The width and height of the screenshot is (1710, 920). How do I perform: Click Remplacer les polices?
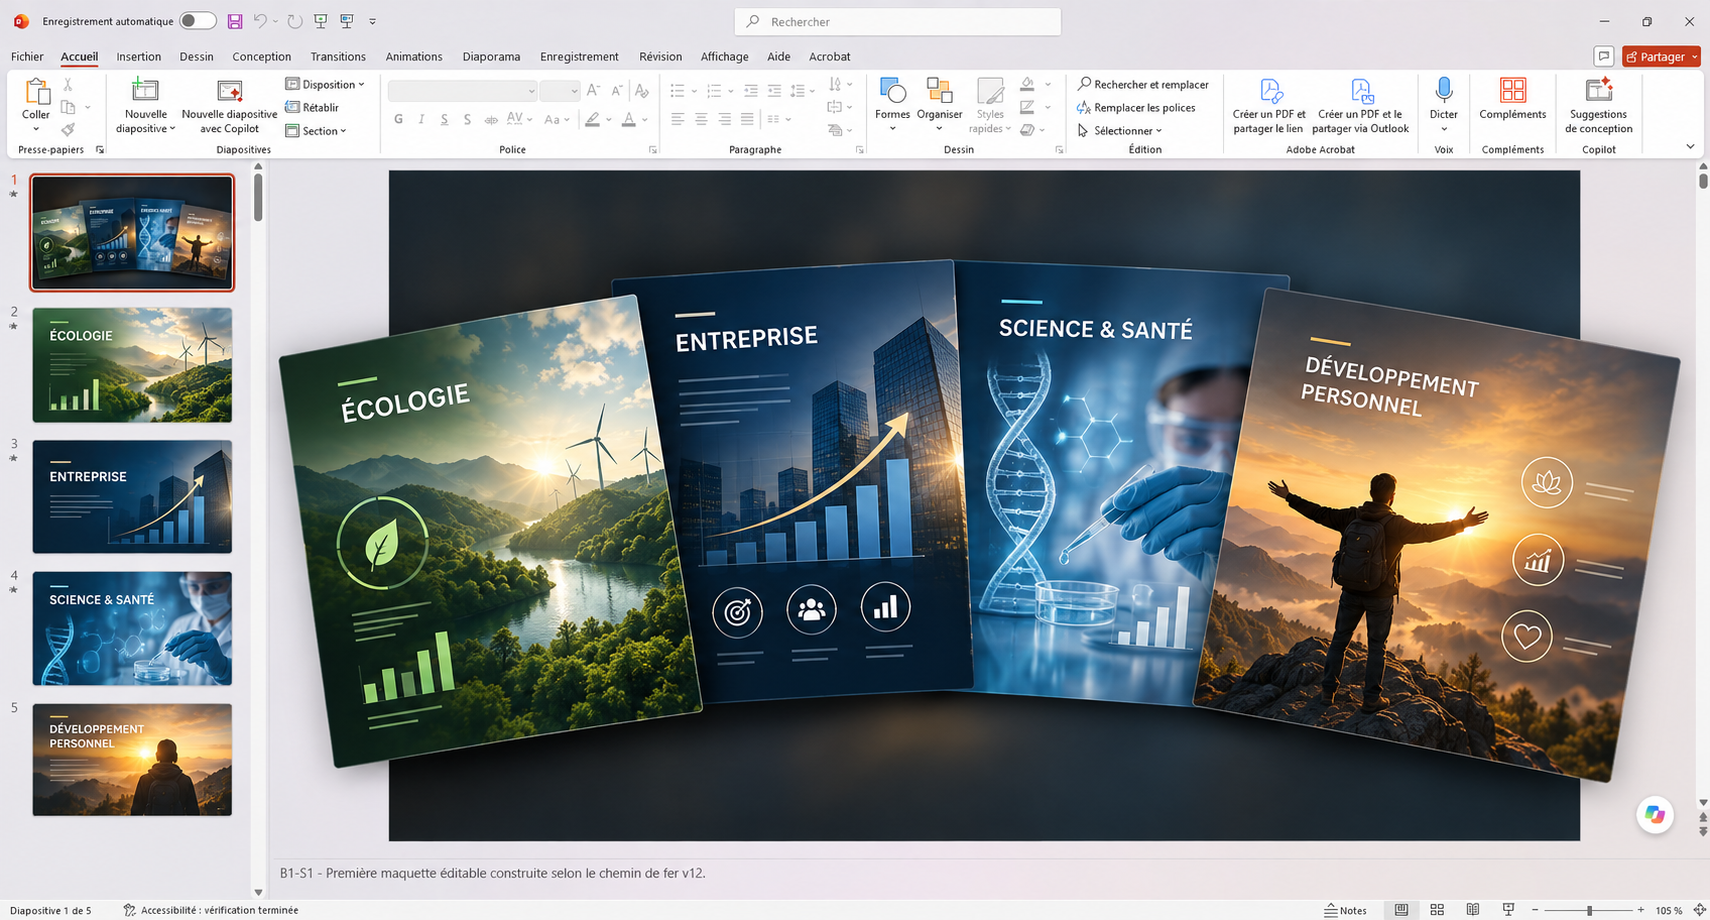[1136, 107]
